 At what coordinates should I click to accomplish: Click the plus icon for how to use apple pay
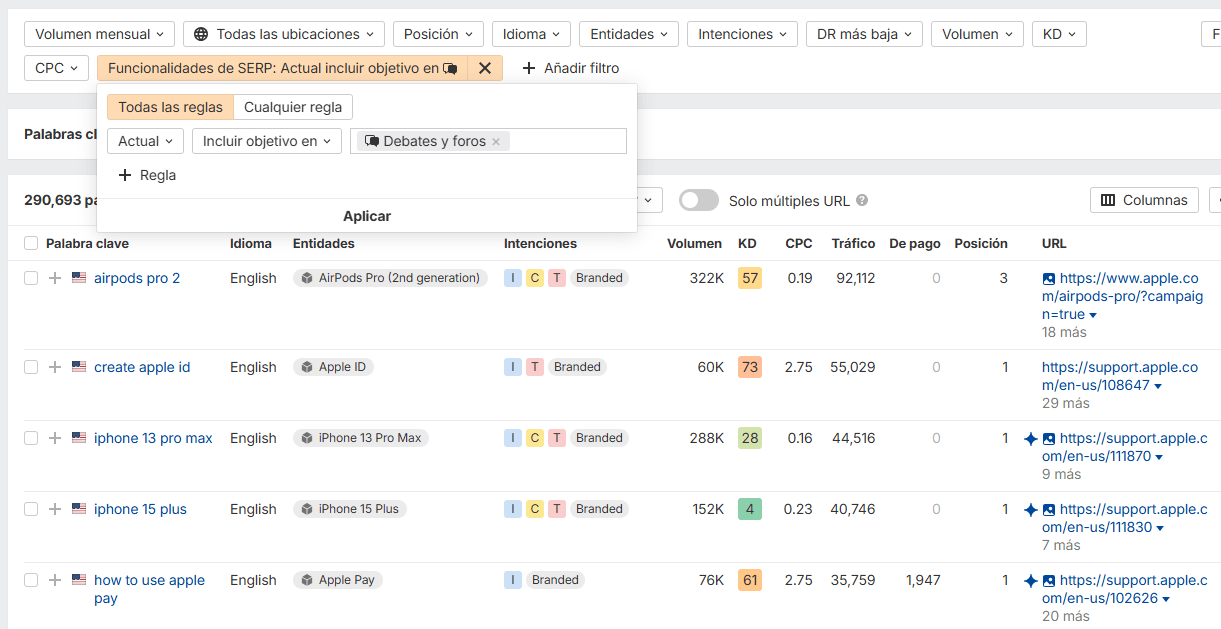click(x=55, y=580)
